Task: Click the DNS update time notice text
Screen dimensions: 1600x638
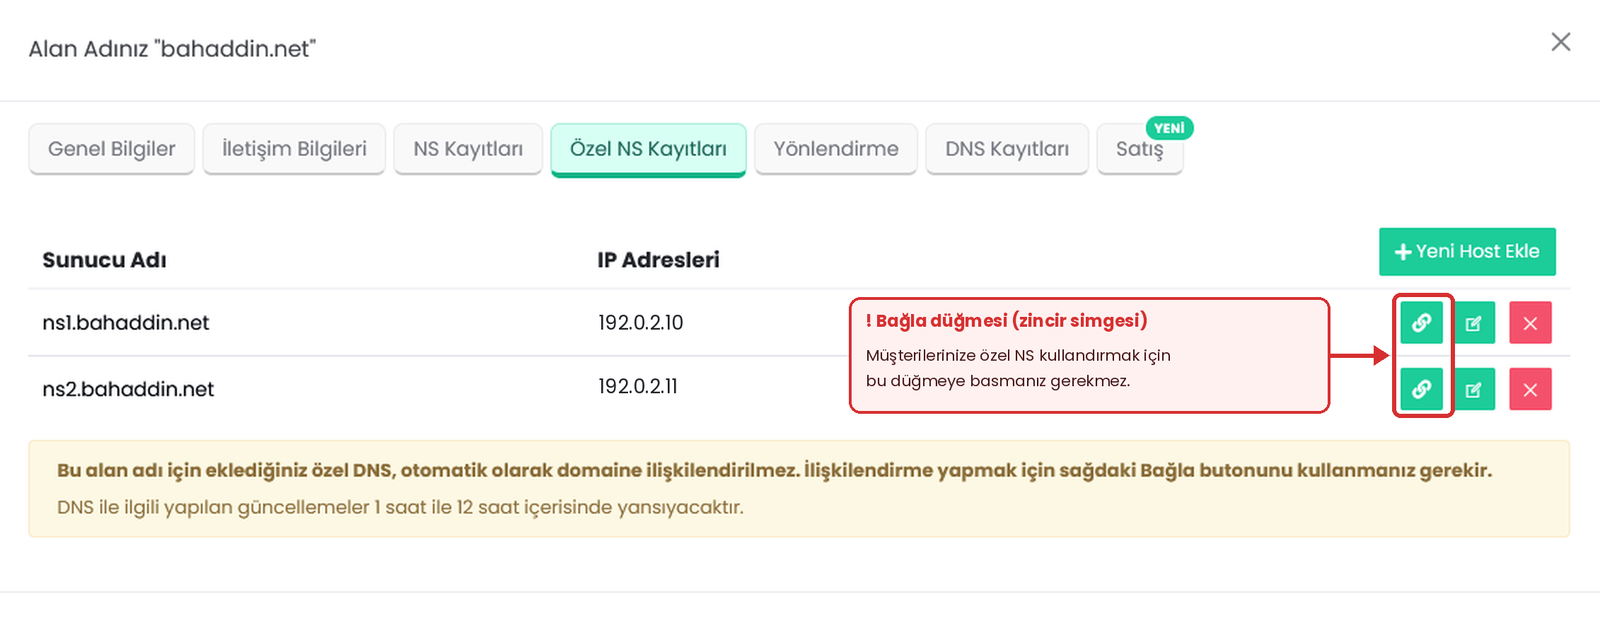Action: tap(400, 507)
